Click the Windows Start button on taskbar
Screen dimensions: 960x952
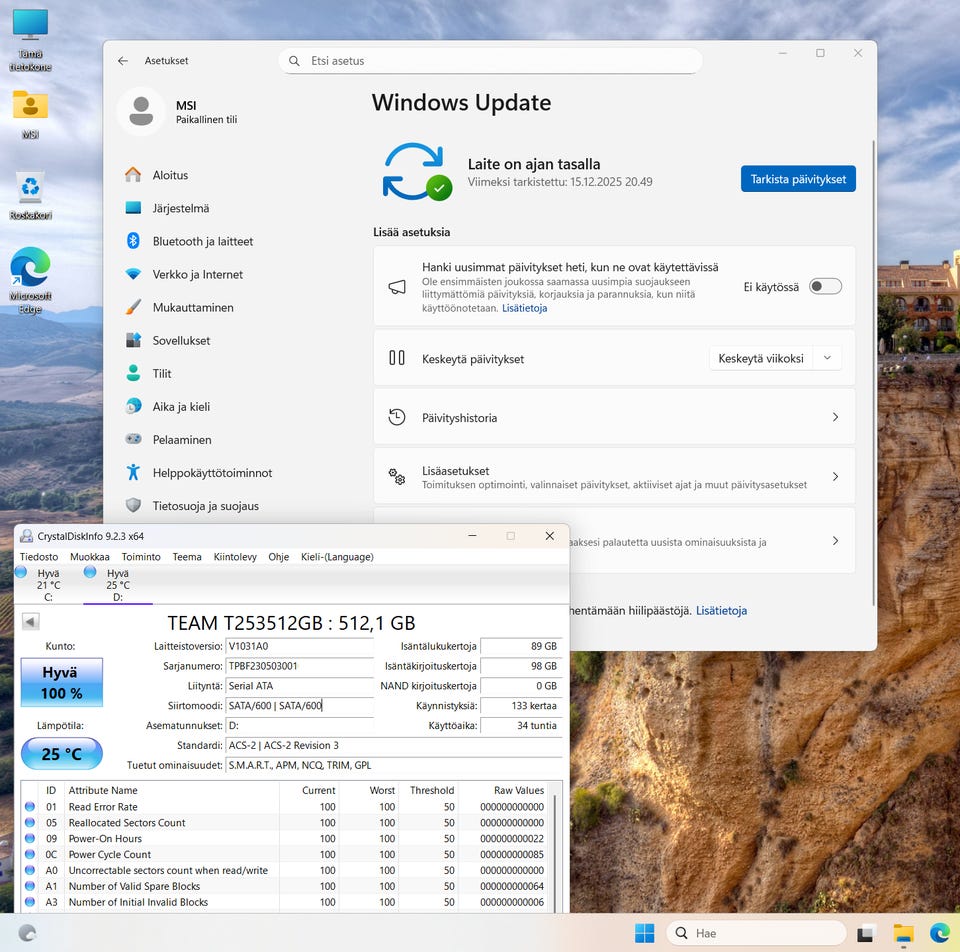pyautogui.click(x=645, y=933)
